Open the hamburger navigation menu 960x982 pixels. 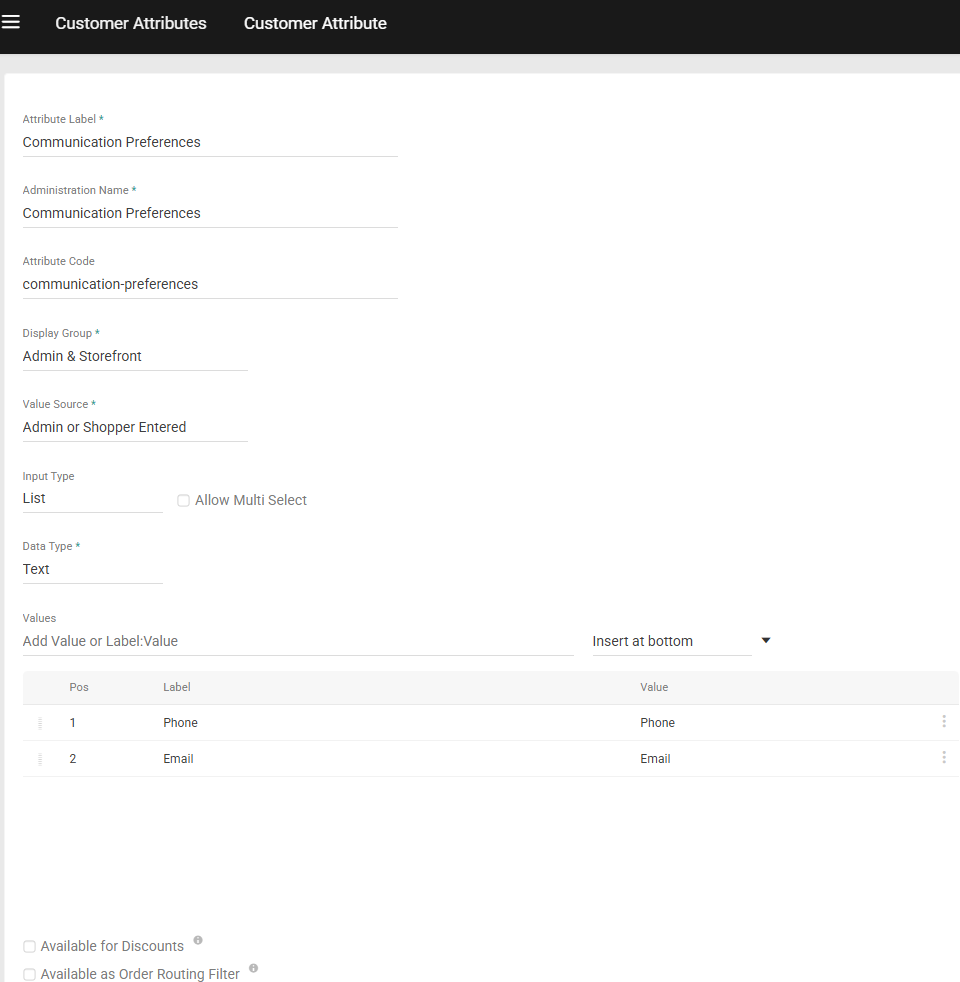coord(11,23)
